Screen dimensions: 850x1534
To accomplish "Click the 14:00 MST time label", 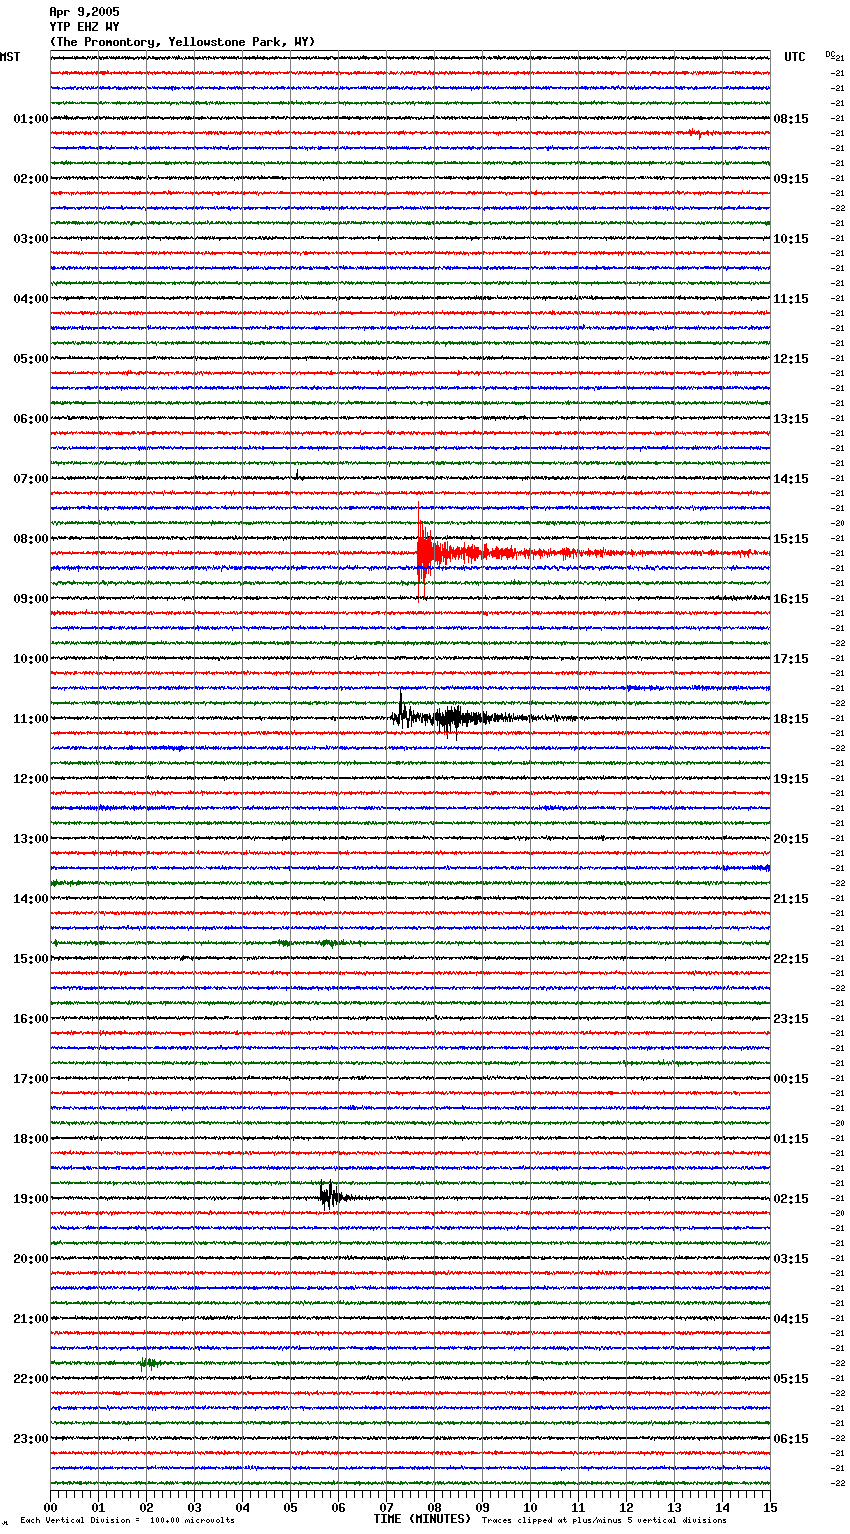I will click(30, 899).
